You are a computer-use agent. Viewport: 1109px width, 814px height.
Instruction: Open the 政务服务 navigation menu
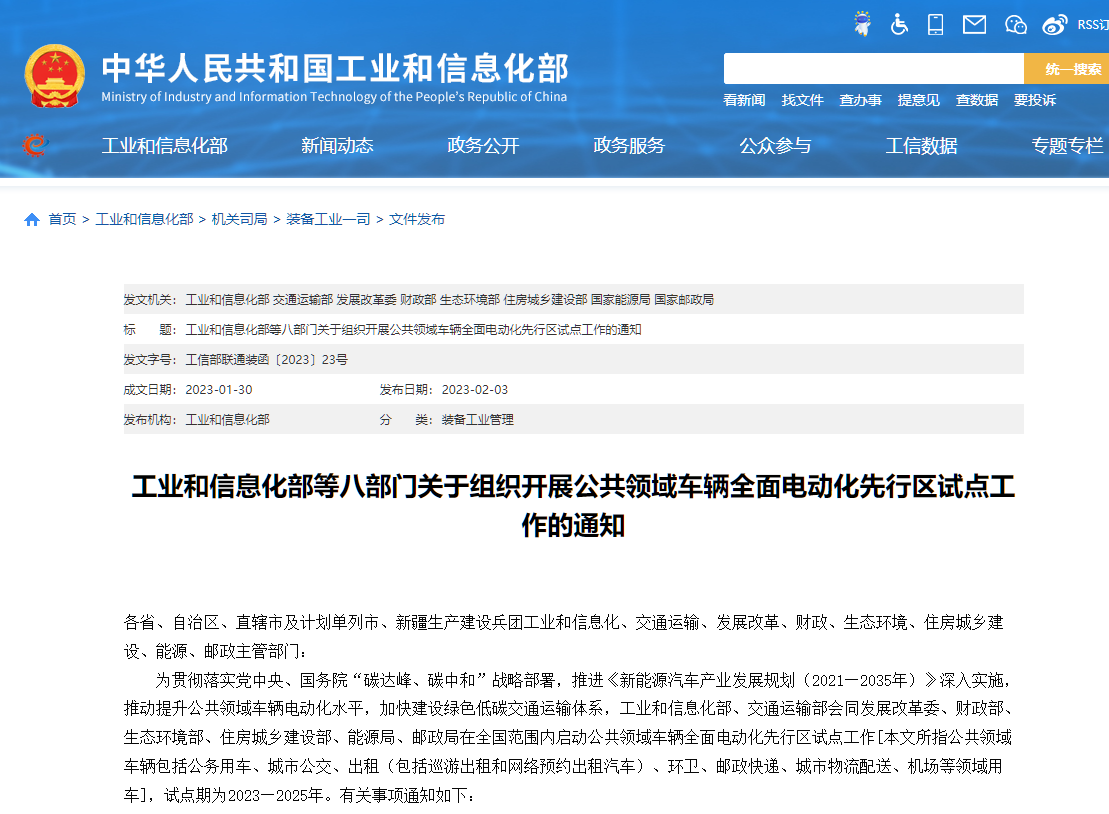tap(629, 146)
